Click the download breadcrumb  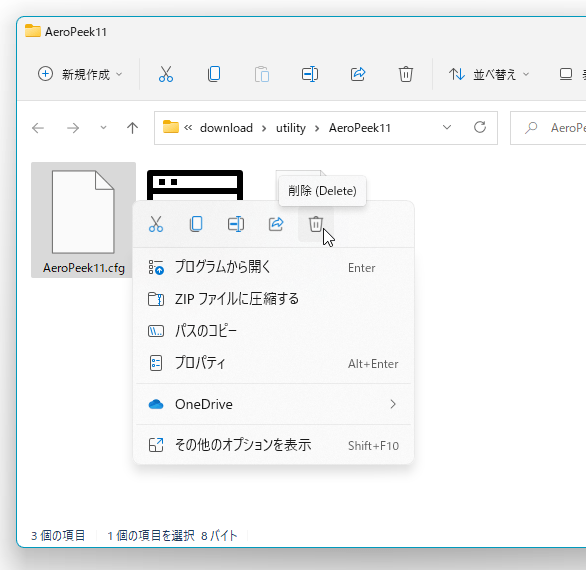[x=226, y=128]
